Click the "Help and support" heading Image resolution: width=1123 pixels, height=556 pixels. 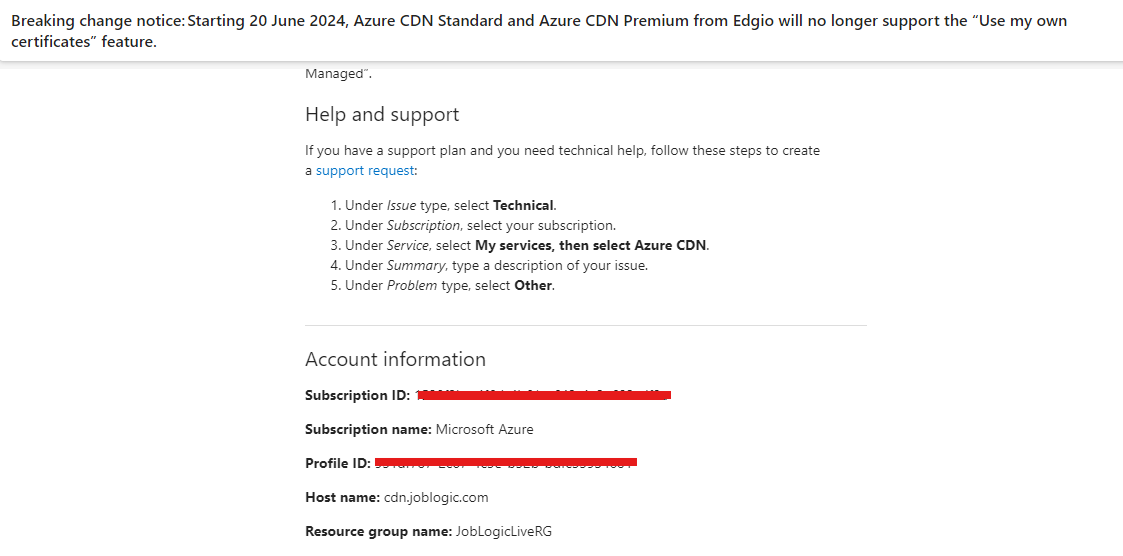[x=382, y=114]
